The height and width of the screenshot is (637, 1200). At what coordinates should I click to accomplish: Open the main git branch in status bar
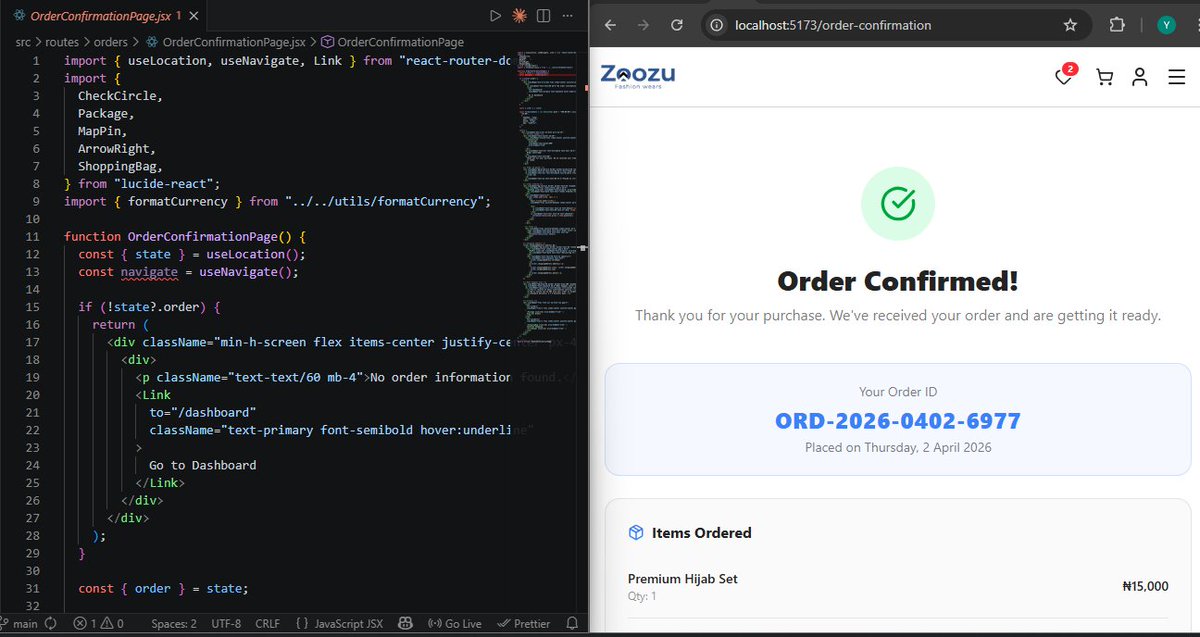(x=20, y=624)
